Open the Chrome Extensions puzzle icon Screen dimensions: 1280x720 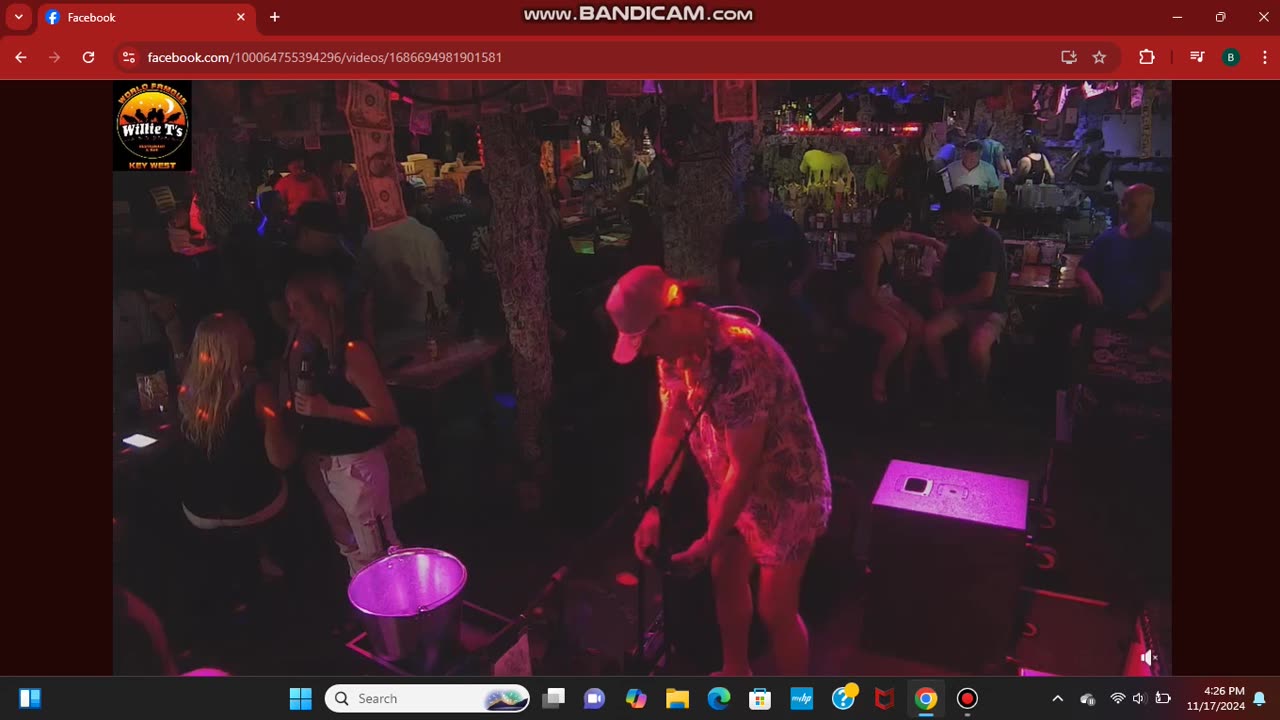coord(1146,57)
